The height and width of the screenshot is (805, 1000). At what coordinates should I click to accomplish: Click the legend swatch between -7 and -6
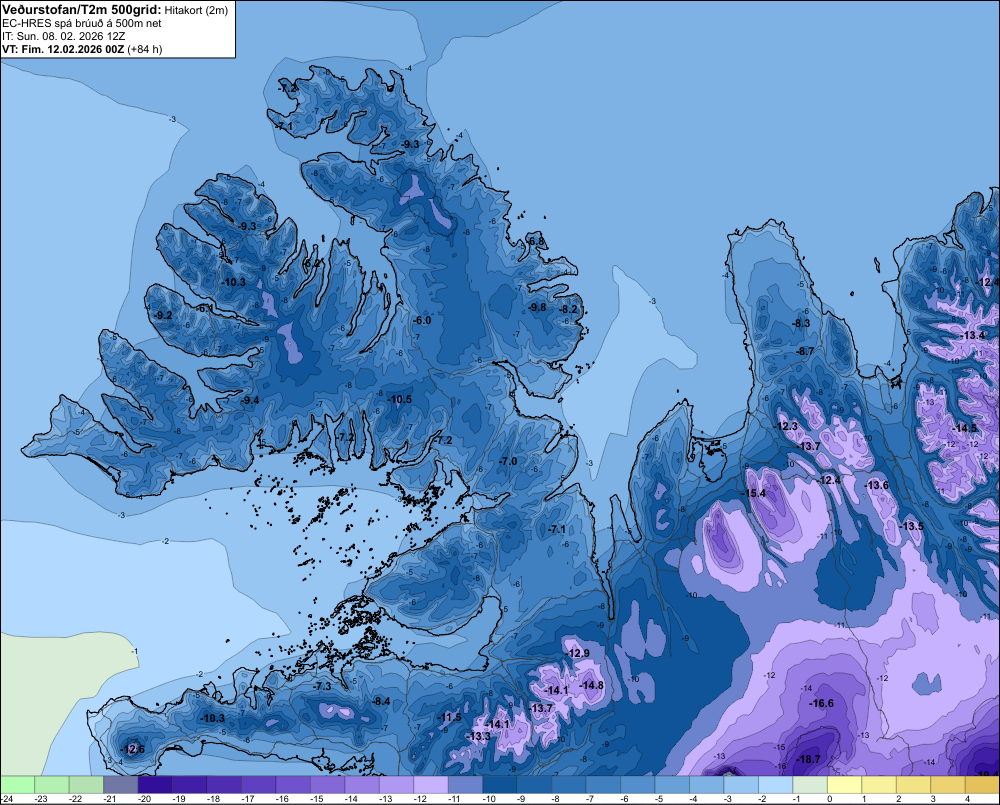[603, 784]
